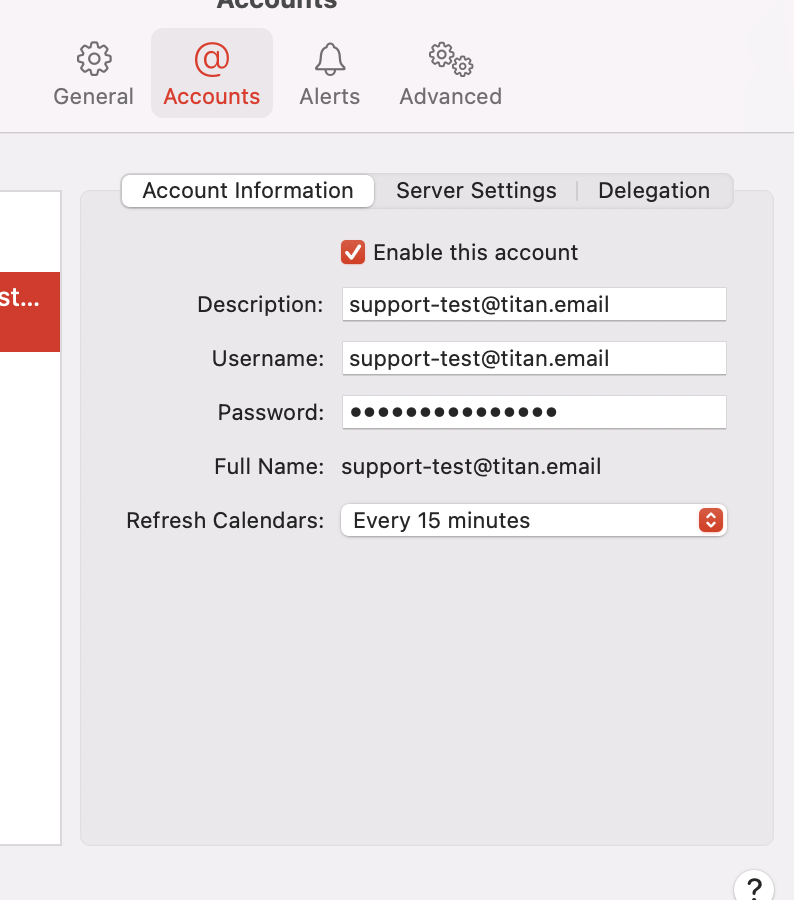Click the Full Name label
This screenshot has width=794, height=900.
(269, 466)
